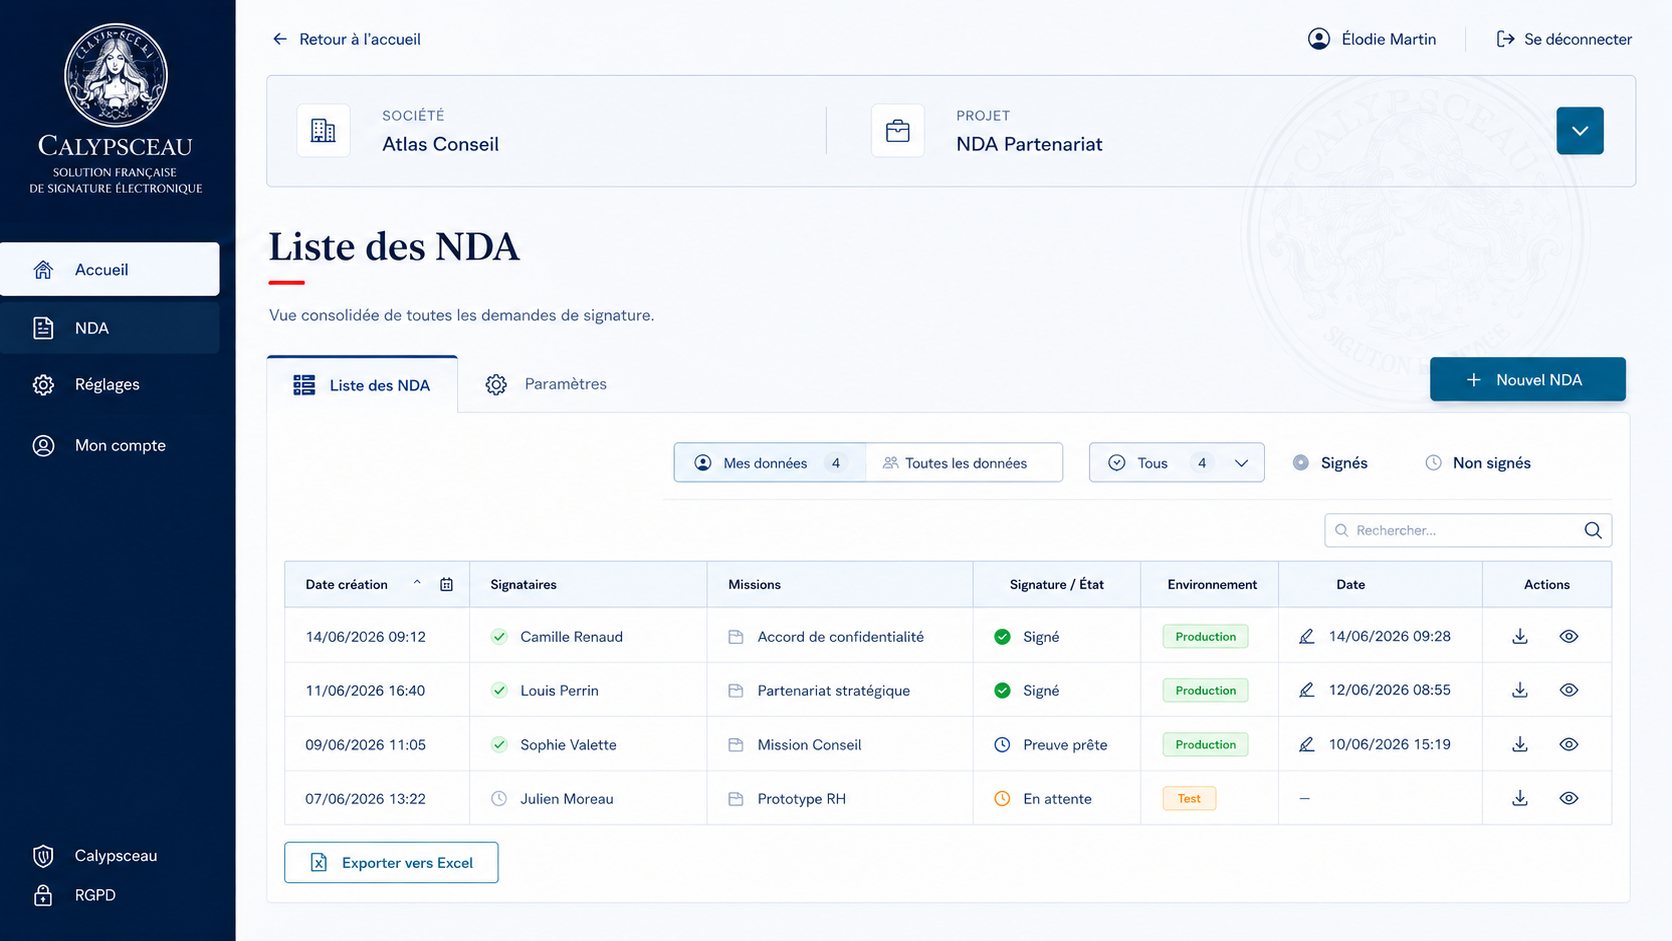The image size is (1672, 941).
Task: Click the project briefcase icon
Action: click(898, 131)
